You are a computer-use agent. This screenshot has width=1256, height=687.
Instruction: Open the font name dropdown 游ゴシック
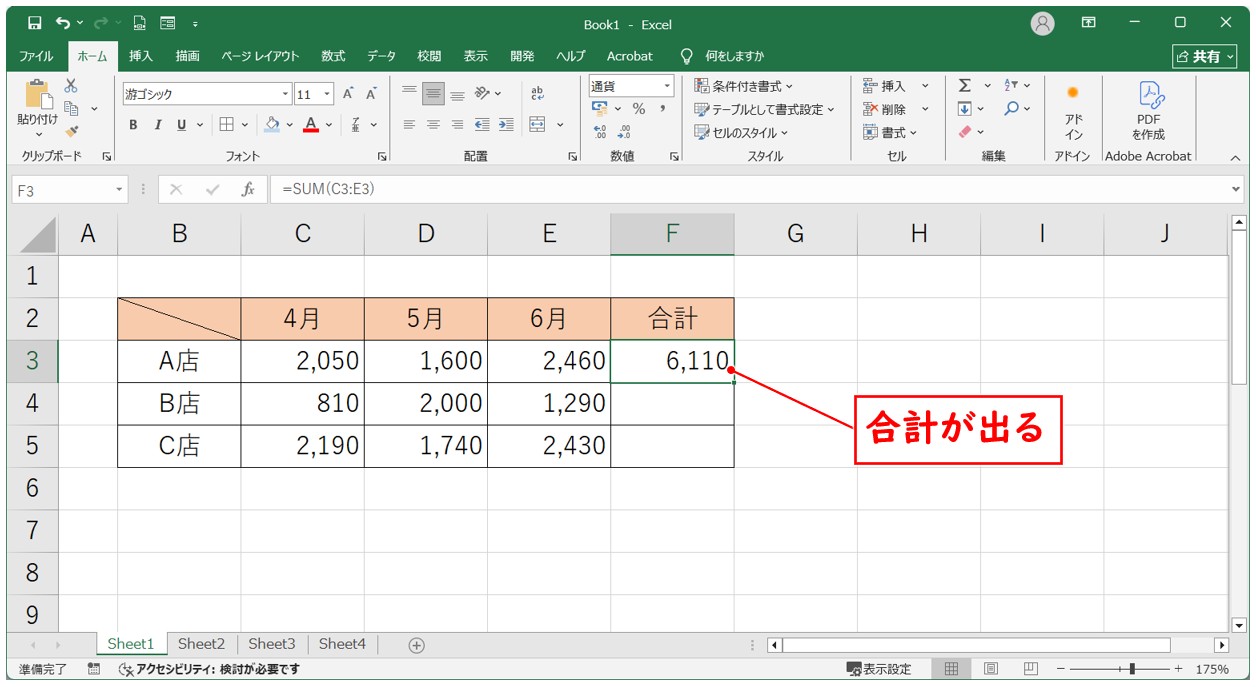[x=285, y=94]
